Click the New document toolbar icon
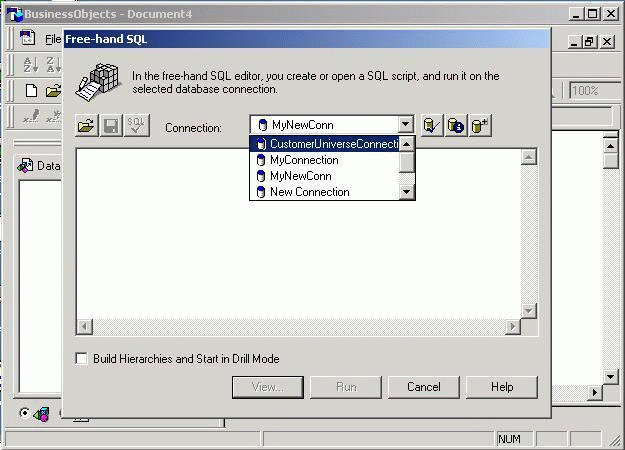 pos(31,91)
